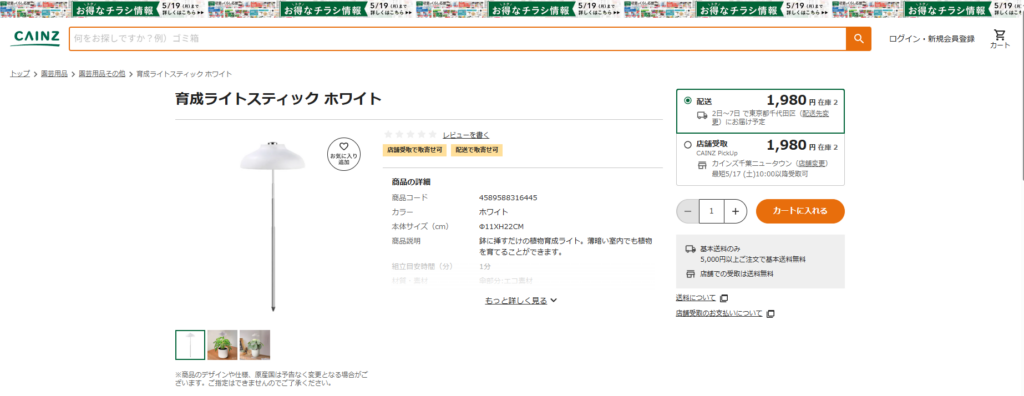1024x396 pixels.
Task: Click the orange search magnifier button
Action: [858, 39]
